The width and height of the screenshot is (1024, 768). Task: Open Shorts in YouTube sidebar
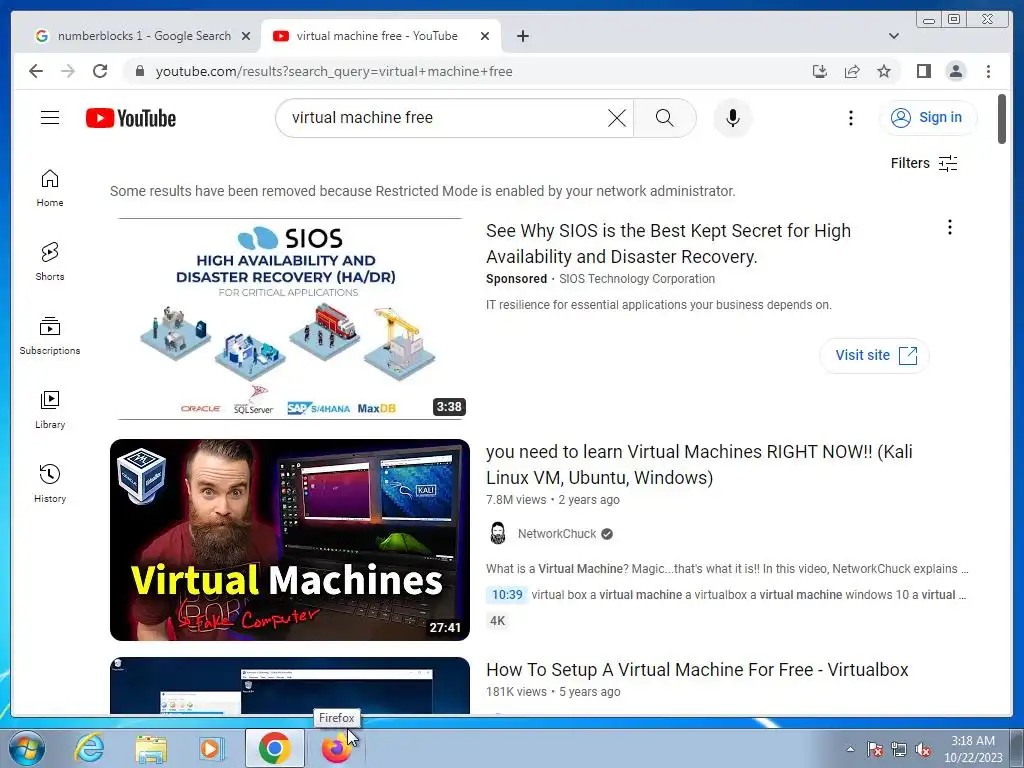[50, 262]
